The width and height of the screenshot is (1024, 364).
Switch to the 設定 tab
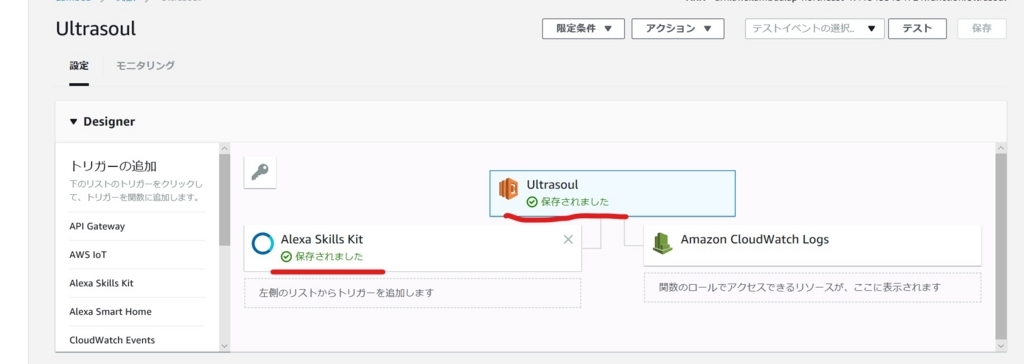79,66
